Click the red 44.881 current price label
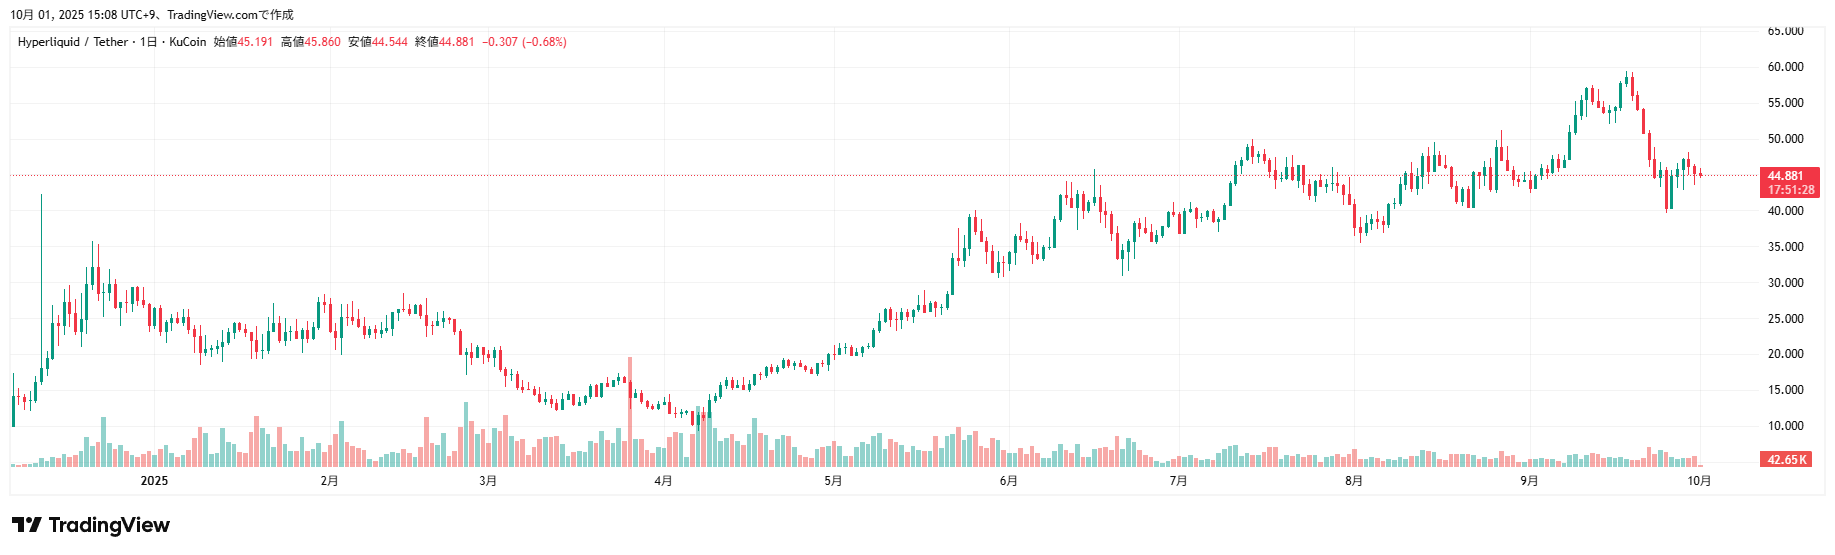The width and height of the screenshot is (1835, 555). tap(1786, 176)
